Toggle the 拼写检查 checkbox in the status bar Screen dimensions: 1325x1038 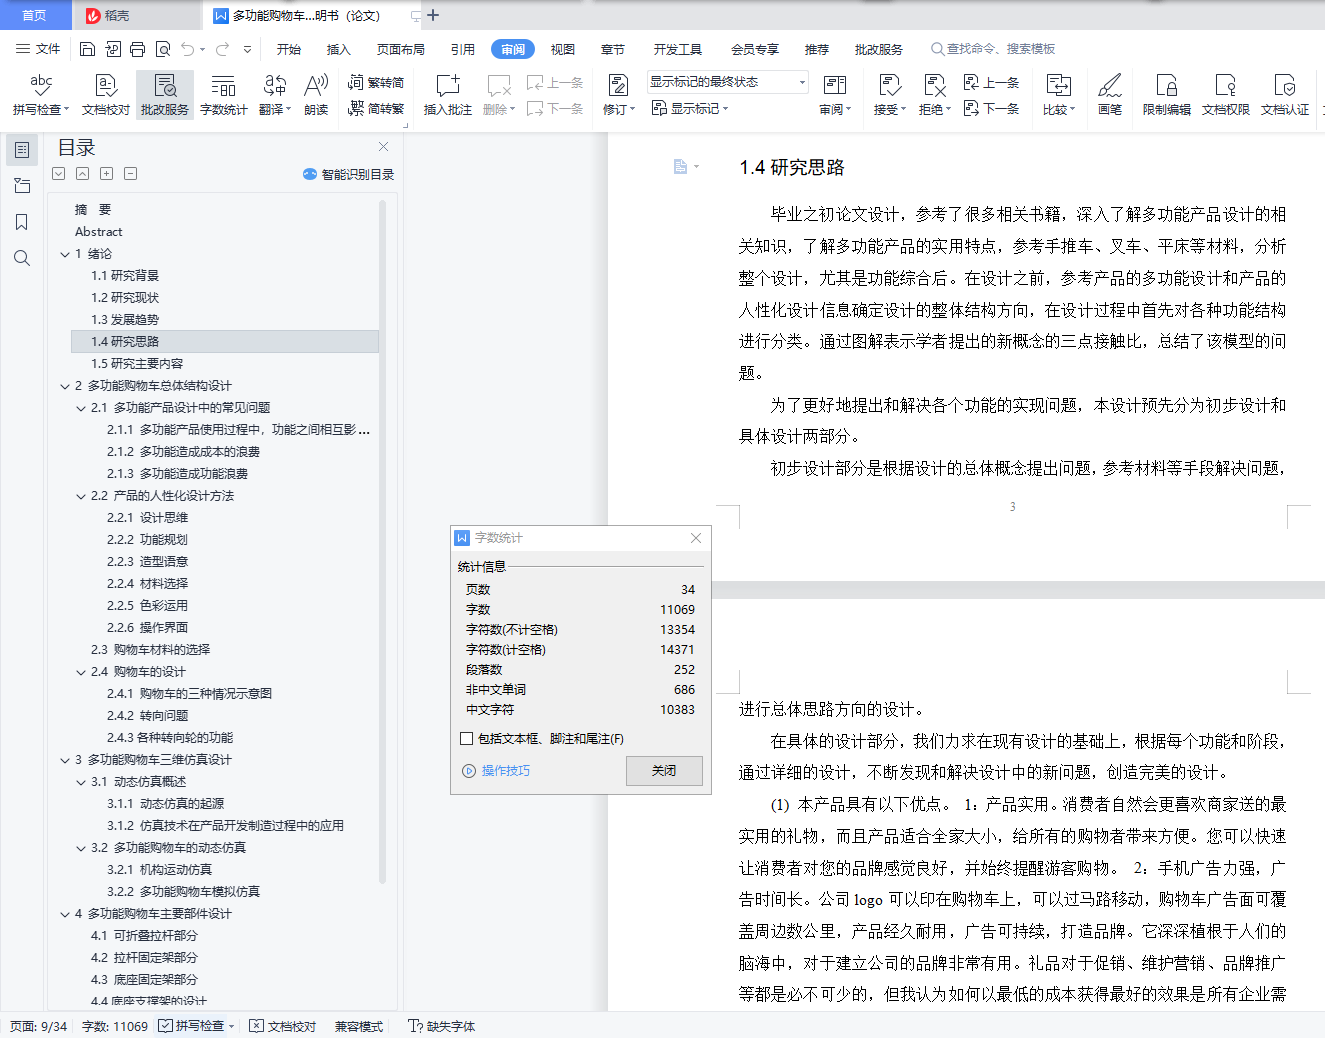pos(165,1026)
